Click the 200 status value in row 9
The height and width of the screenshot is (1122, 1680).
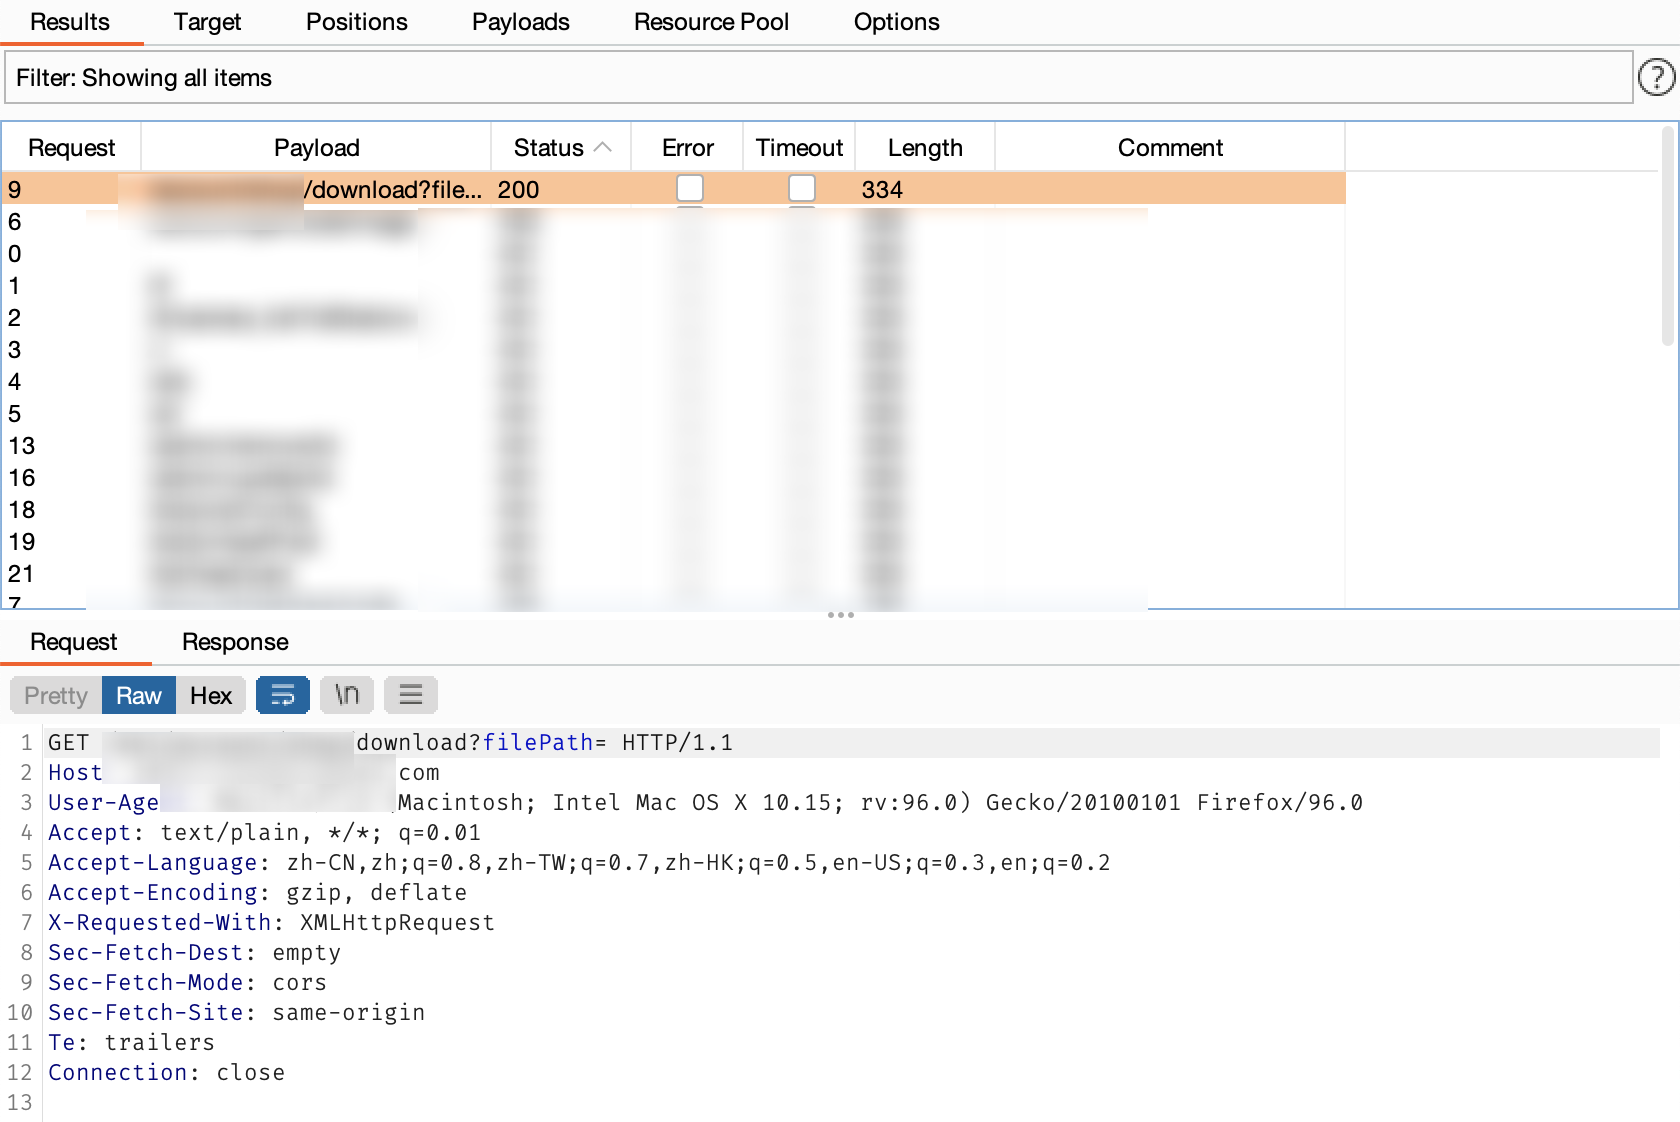click(x=519, y=189)
